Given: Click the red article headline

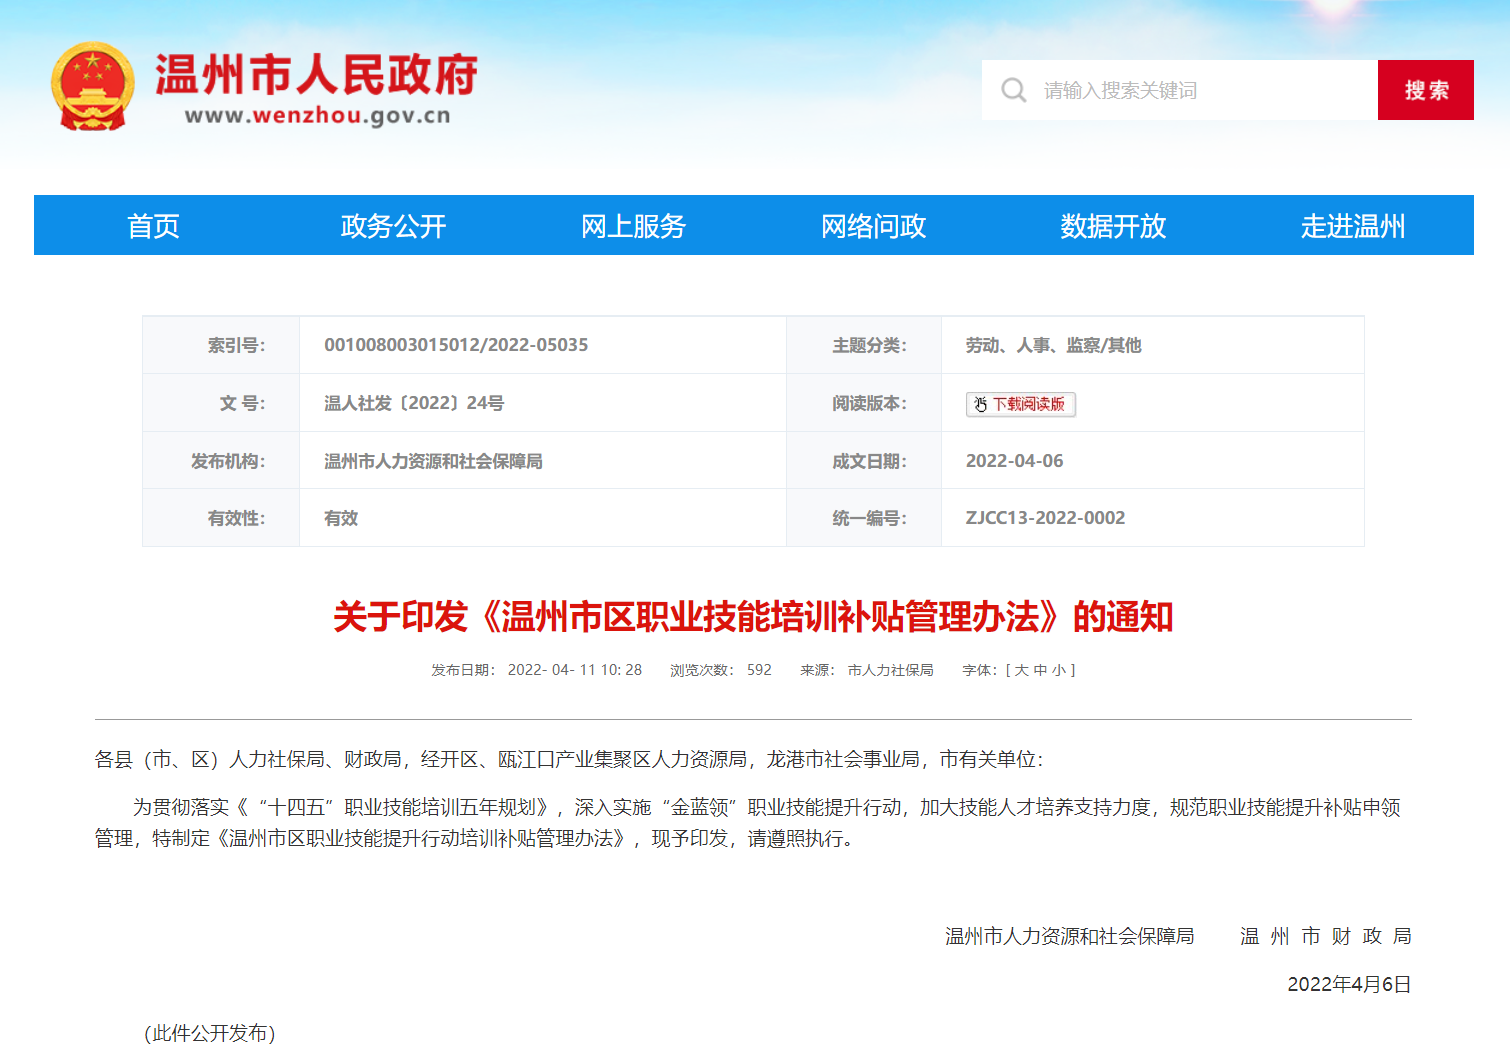Looking at the screenshot, I should (752, 617).
